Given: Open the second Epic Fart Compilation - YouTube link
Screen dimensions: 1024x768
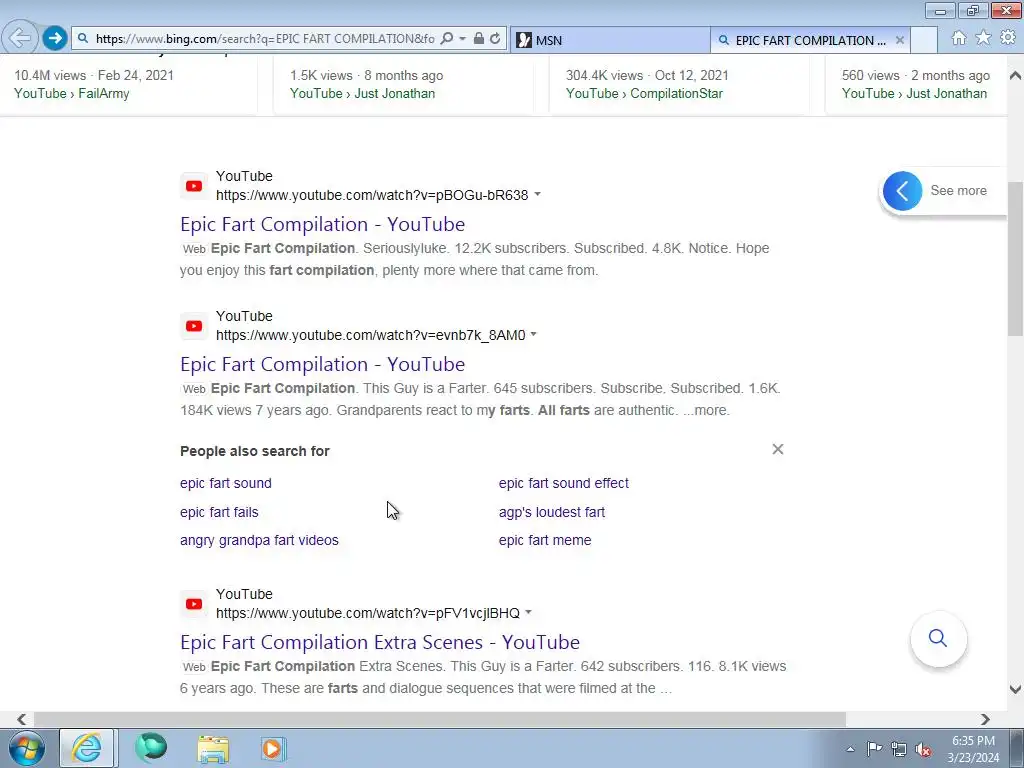Looking at the screenshot, I should coord(323,364).
